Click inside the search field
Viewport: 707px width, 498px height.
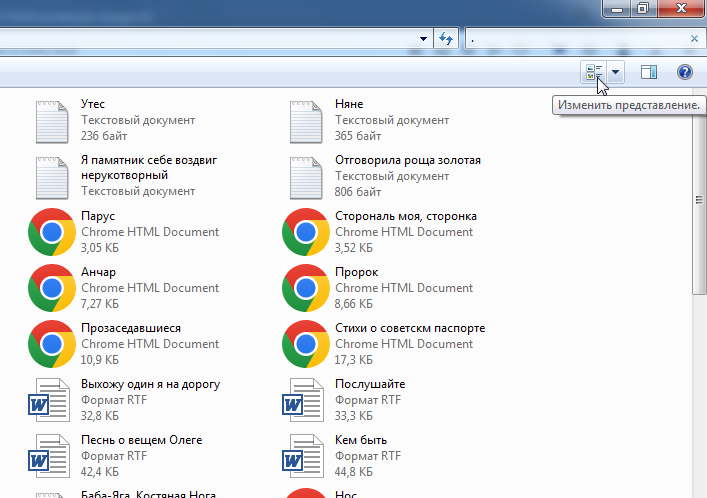577,39
